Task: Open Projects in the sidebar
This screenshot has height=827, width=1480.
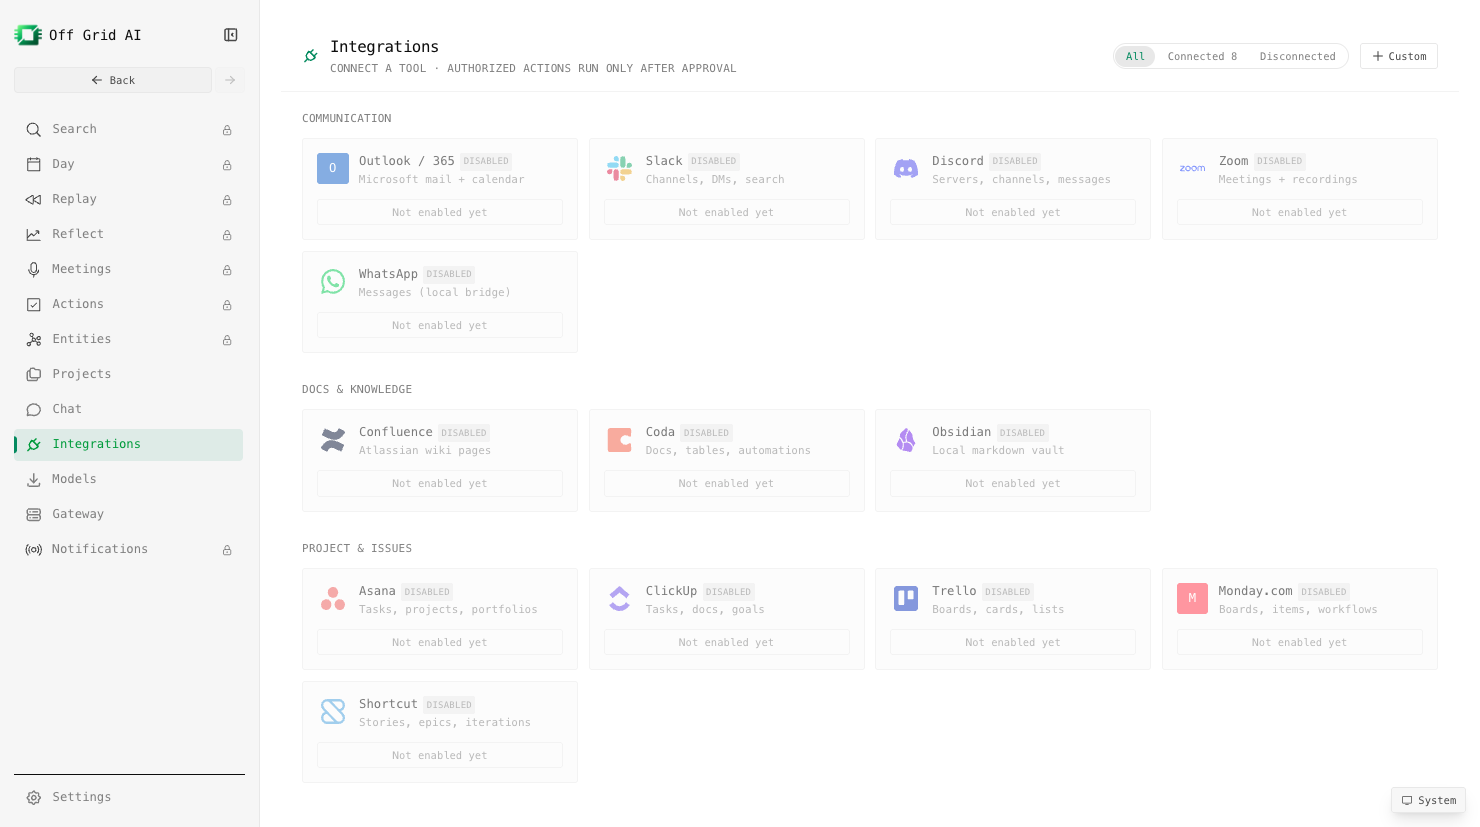Action: [x=129, y=375]
